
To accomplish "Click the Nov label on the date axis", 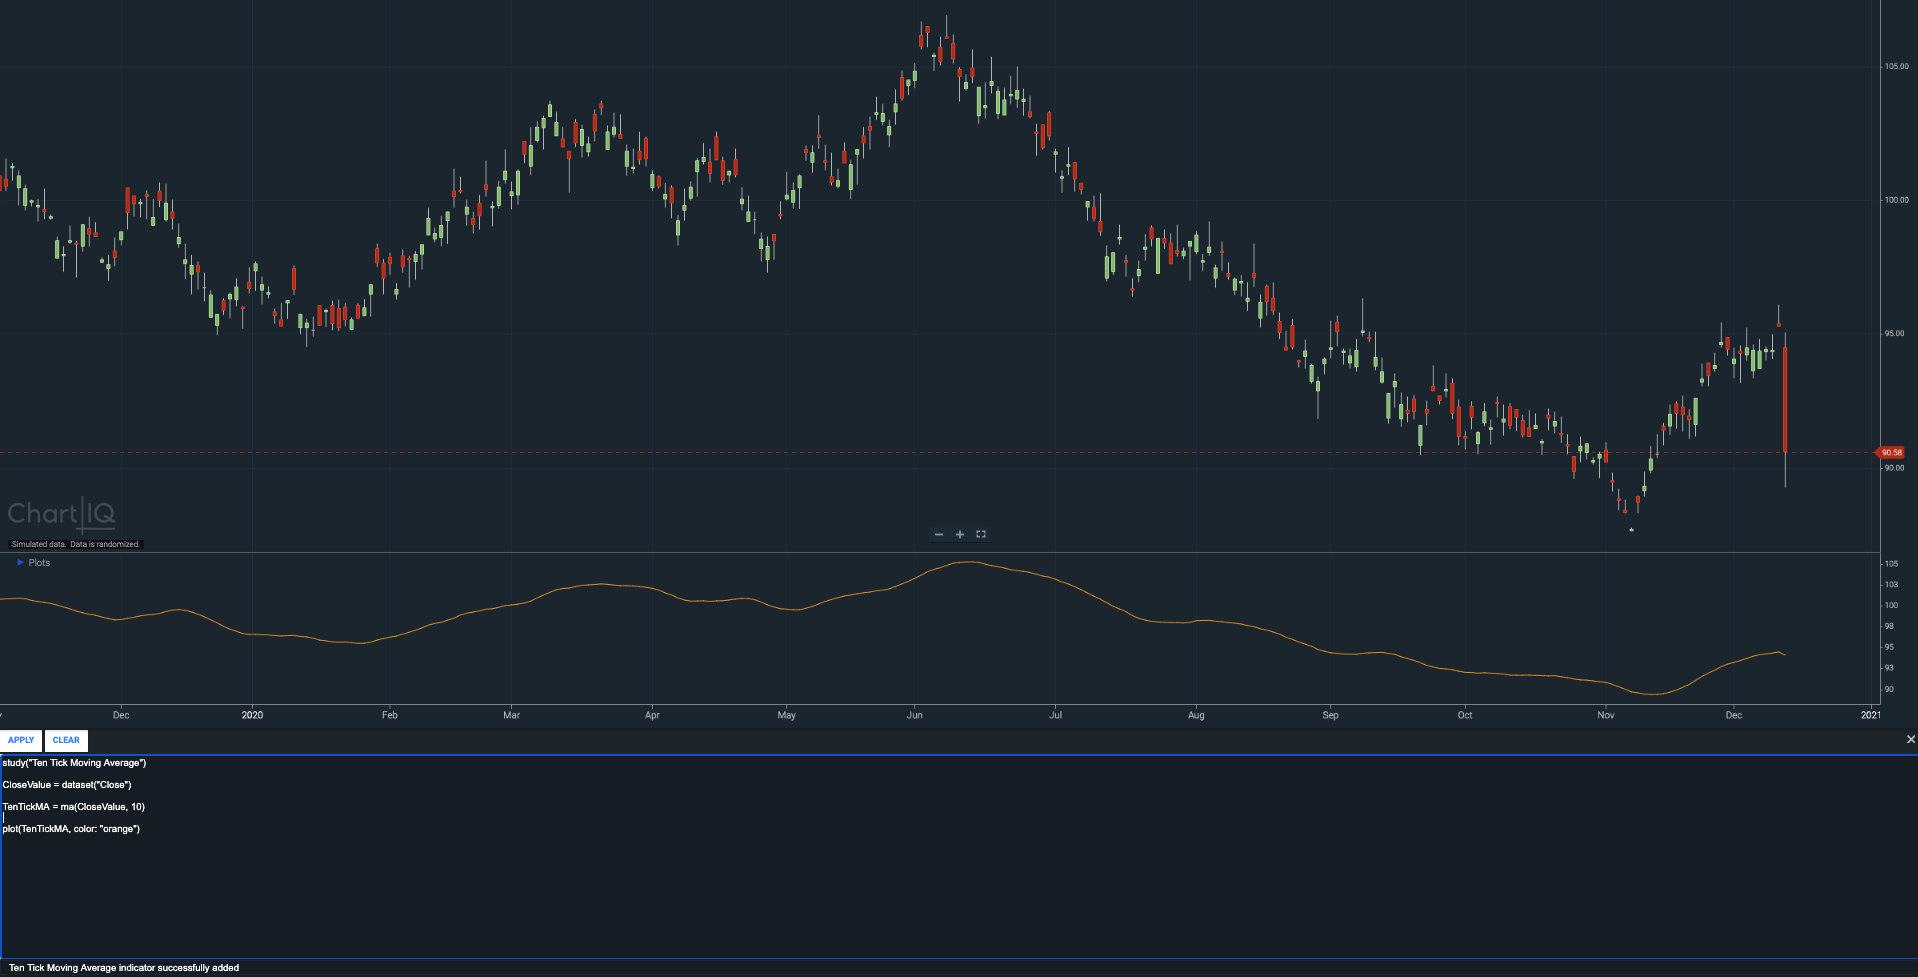I will point(1606,715).
